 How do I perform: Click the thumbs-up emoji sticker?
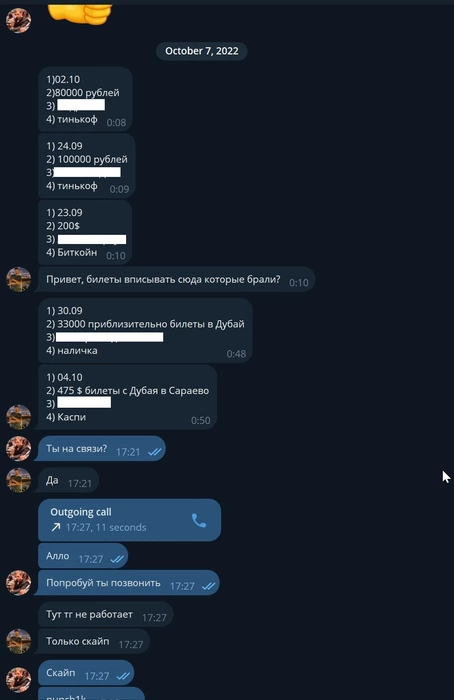point(80,14)
